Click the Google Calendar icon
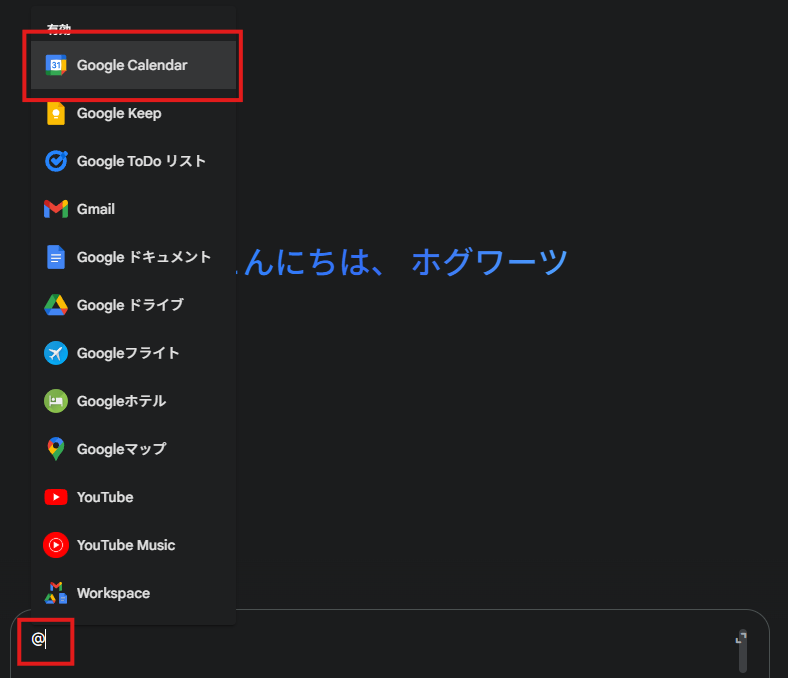Screen dimensions: 788x678 56,65
